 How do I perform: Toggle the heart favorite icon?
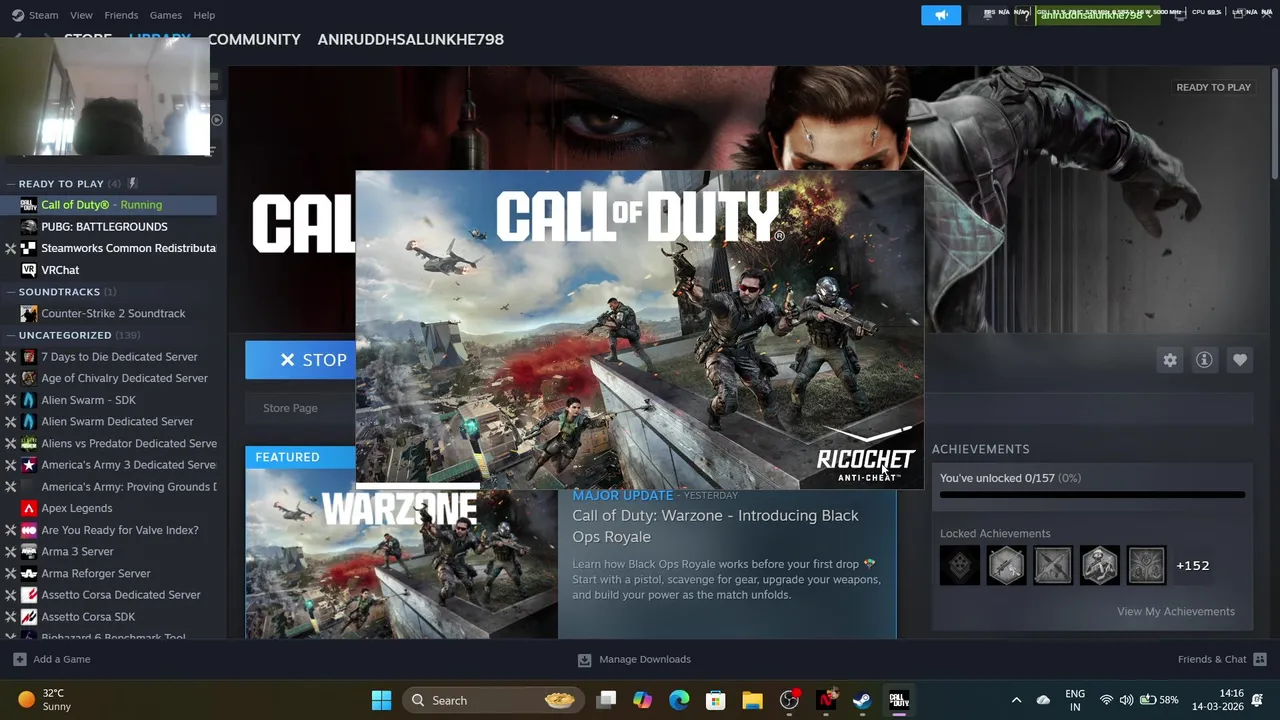1240,360
